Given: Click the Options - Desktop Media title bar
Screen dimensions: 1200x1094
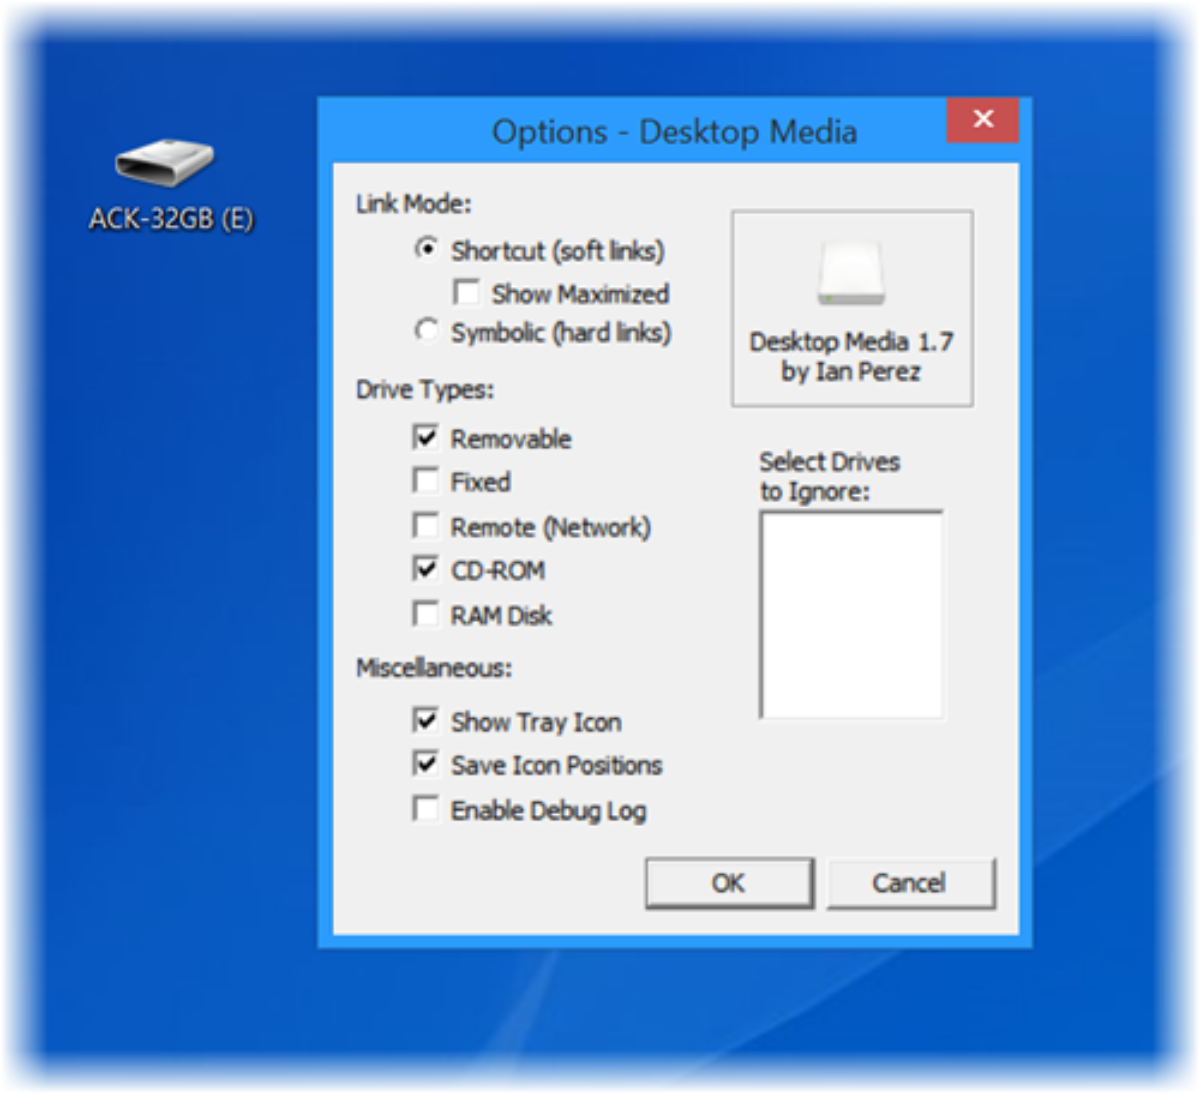Looking at the screenshot, I should [674, 132].
